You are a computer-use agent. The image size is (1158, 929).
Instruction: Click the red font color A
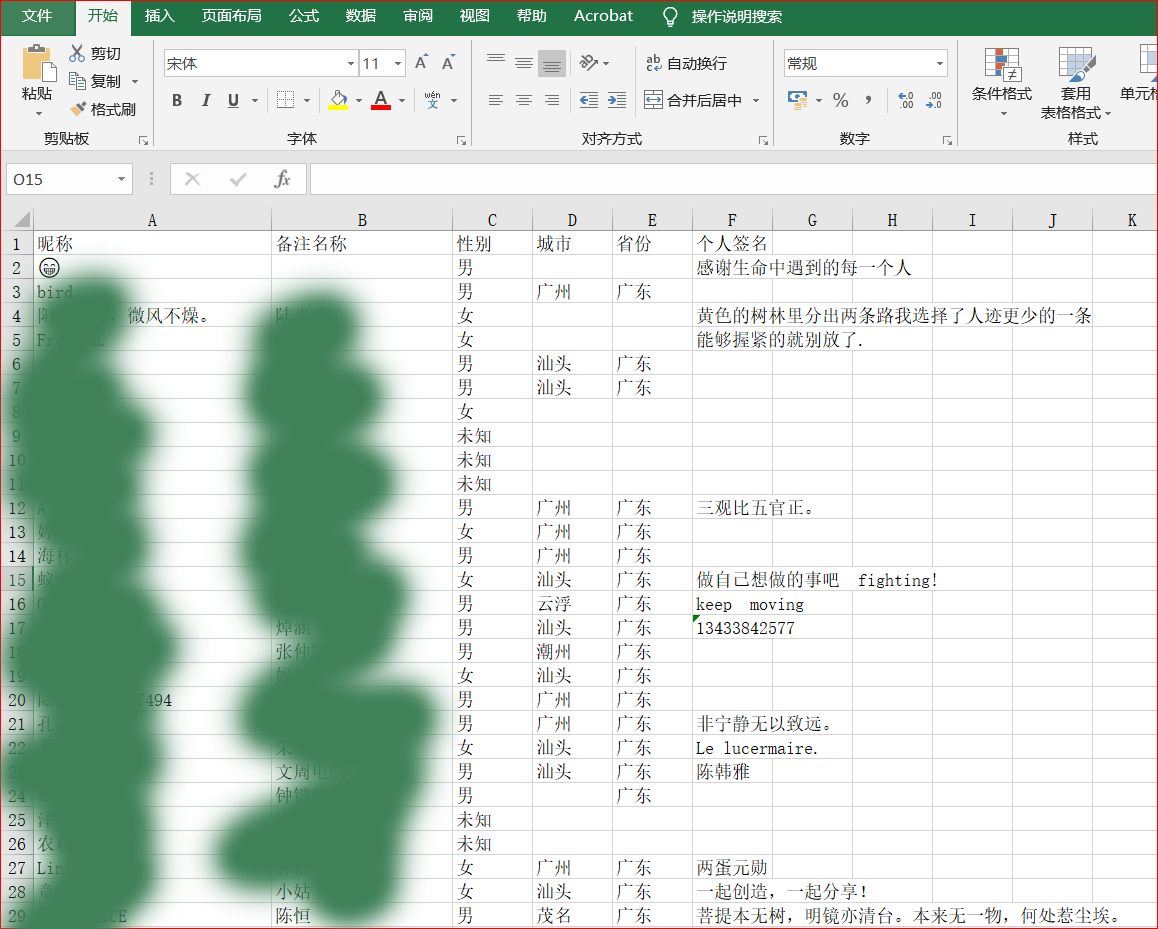380,100
